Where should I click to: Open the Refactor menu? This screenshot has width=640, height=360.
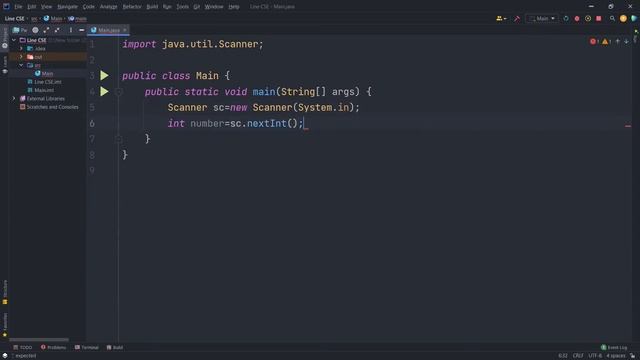132,7
